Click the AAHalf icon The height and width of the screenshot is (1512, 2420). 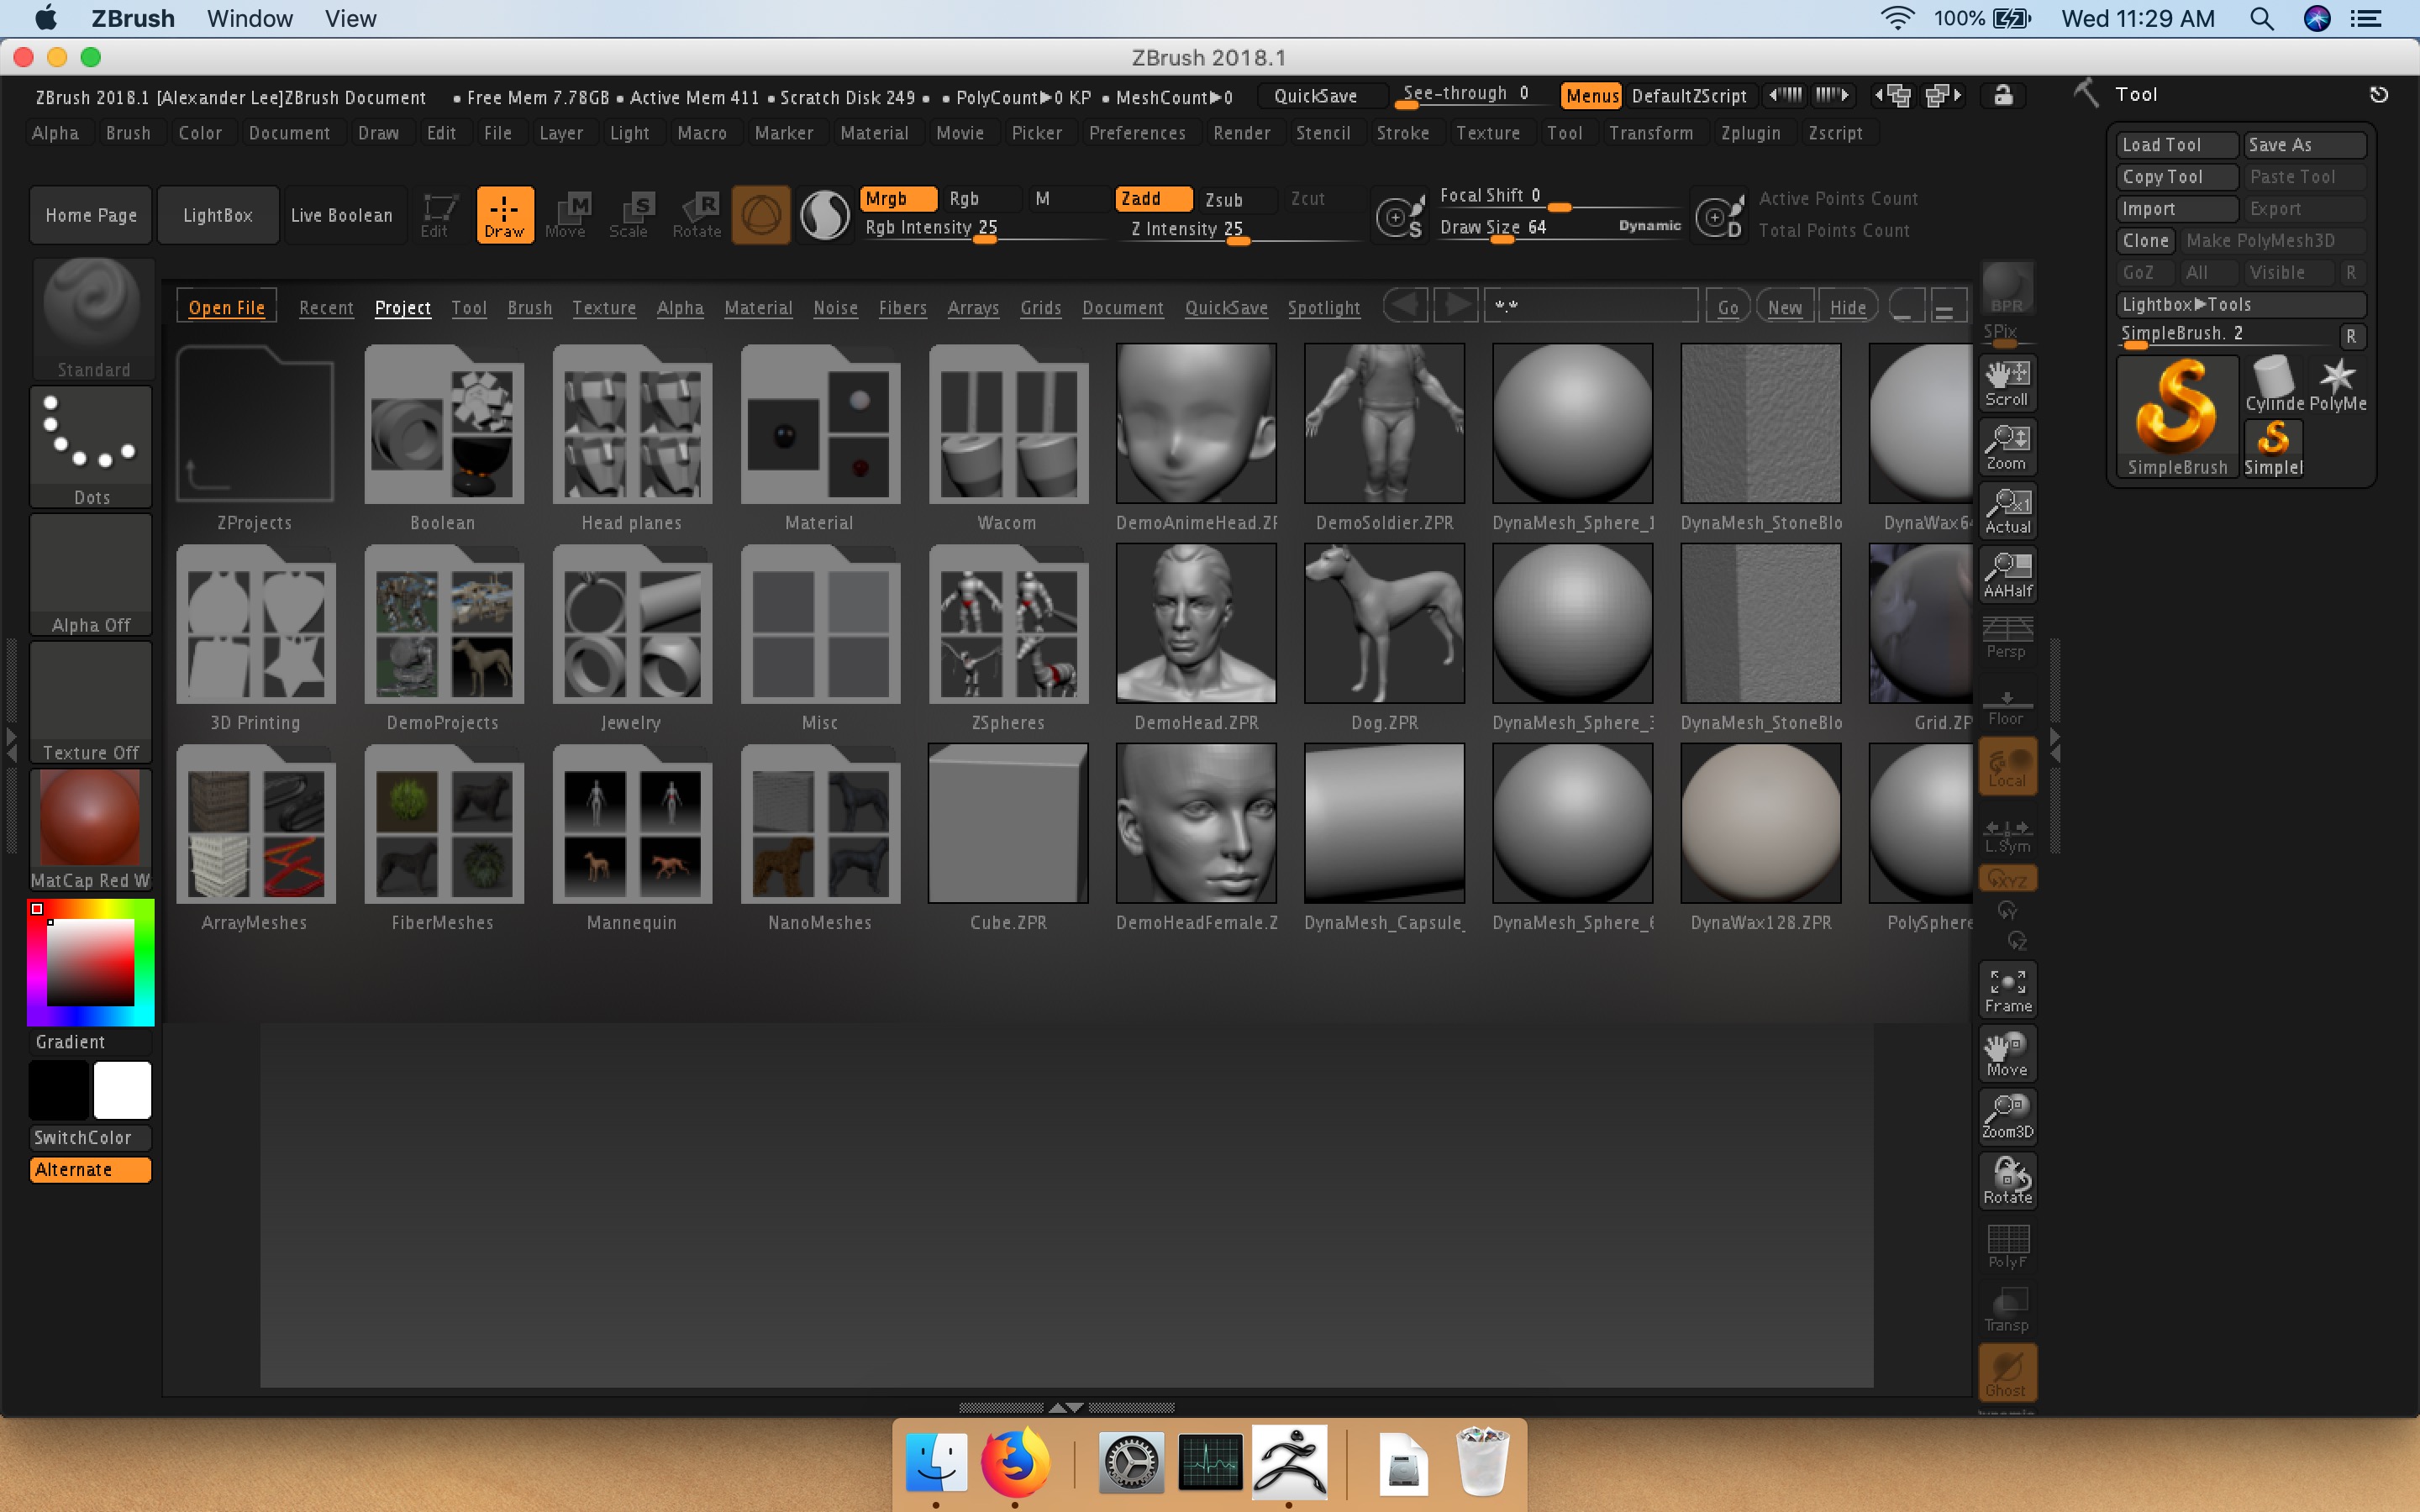[2007, 575]
